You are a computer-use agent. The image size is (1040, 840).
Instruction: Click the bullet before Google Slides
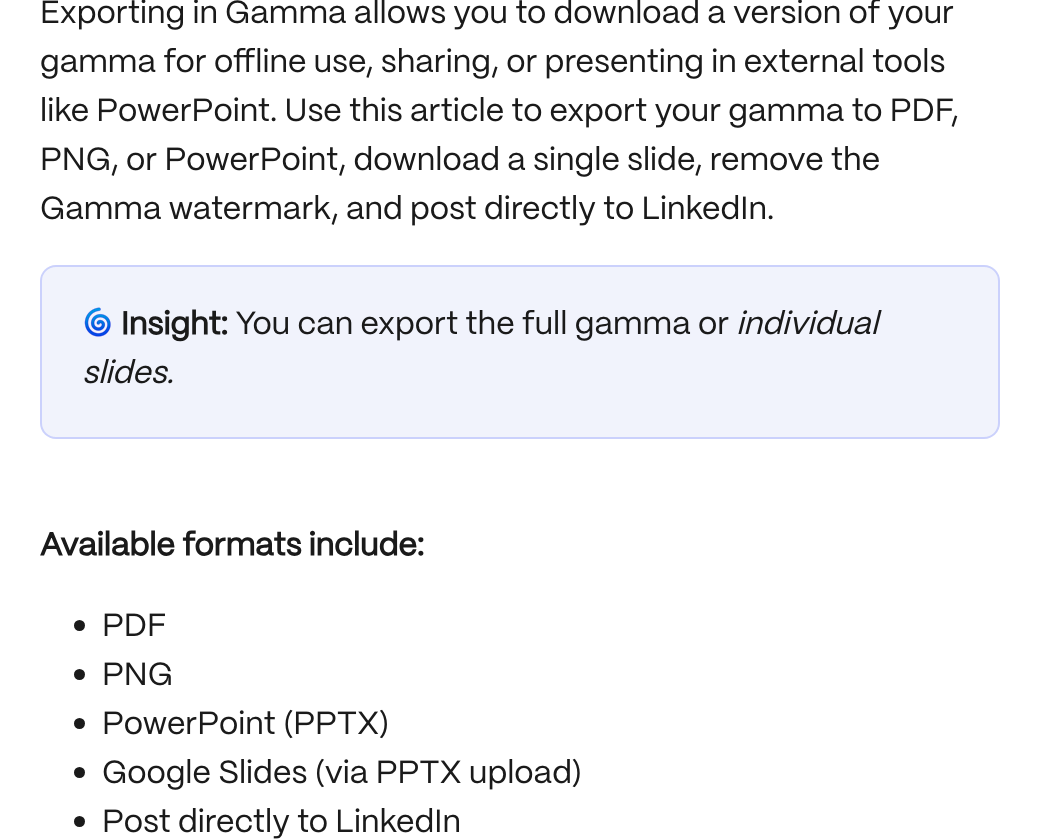point(80,773)
